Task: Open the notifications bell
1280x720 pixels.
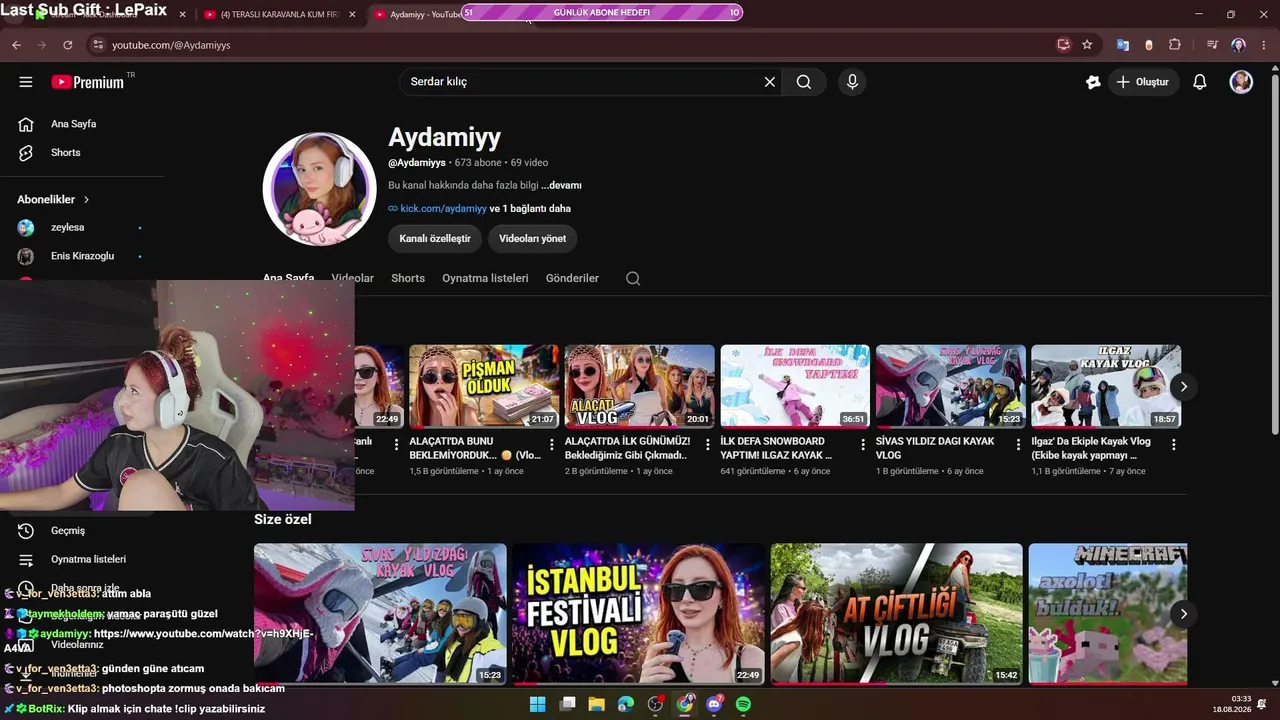Action: 1200,82
